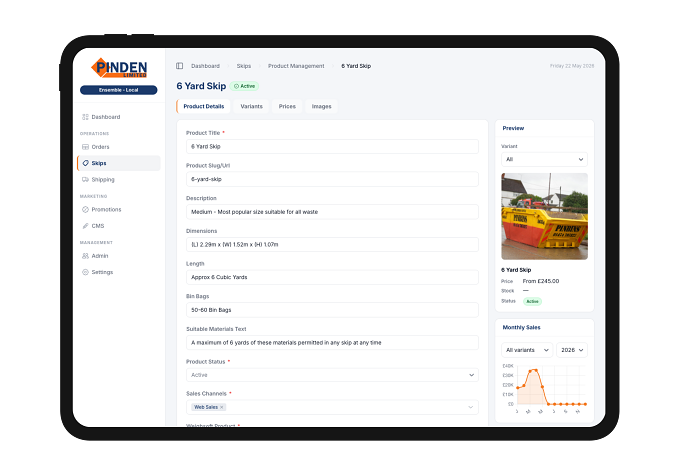Open the All variants sales filter
680x476 pixels.
tap(527, 350)
